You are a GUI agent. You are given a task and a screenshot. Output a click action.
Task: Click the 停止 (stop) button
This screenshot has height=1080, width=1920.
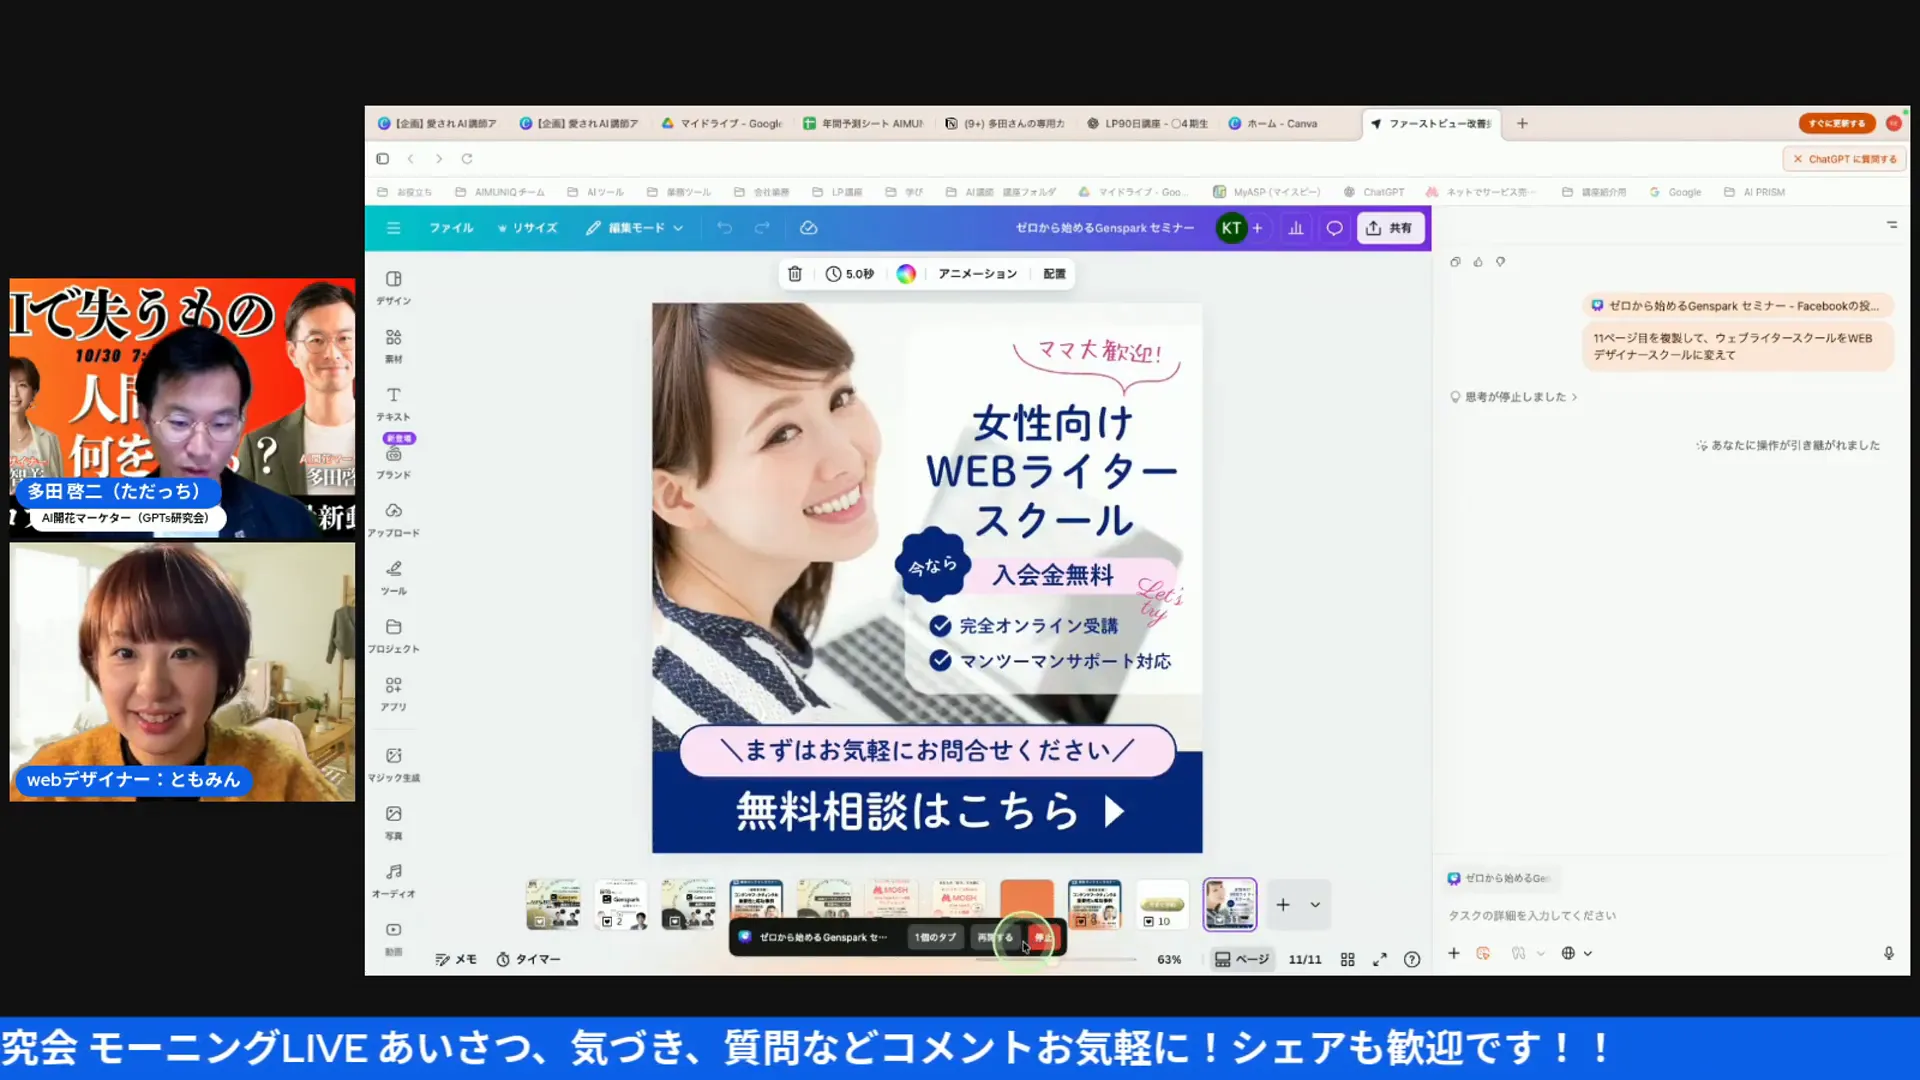point(1044,937)
